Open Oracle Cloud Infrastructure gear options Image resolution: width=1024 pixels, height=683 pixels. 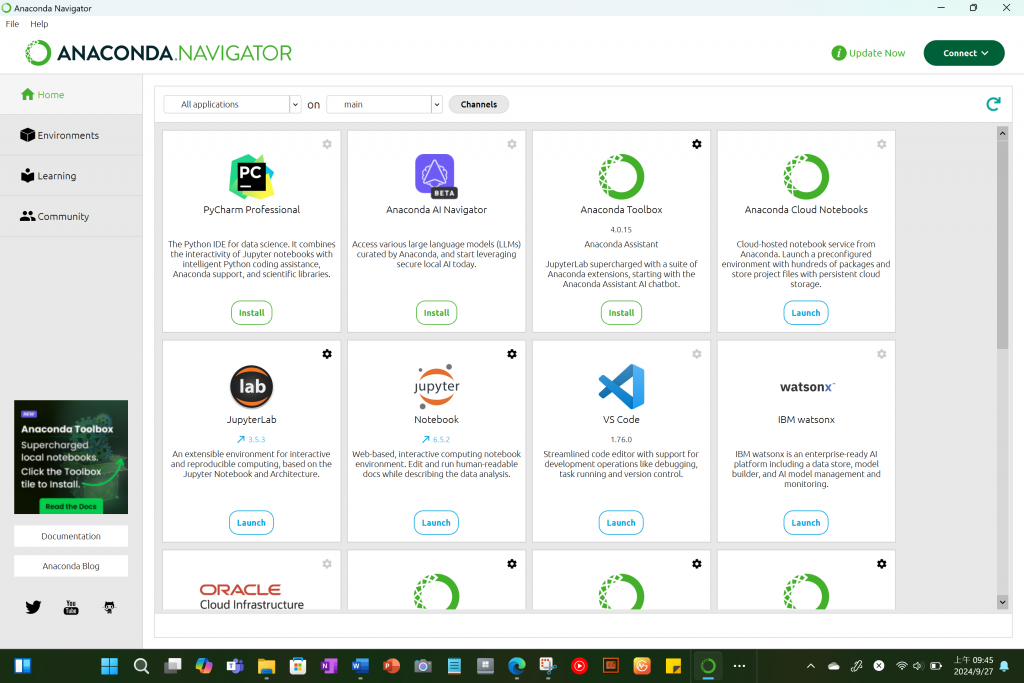pos(327,564)
